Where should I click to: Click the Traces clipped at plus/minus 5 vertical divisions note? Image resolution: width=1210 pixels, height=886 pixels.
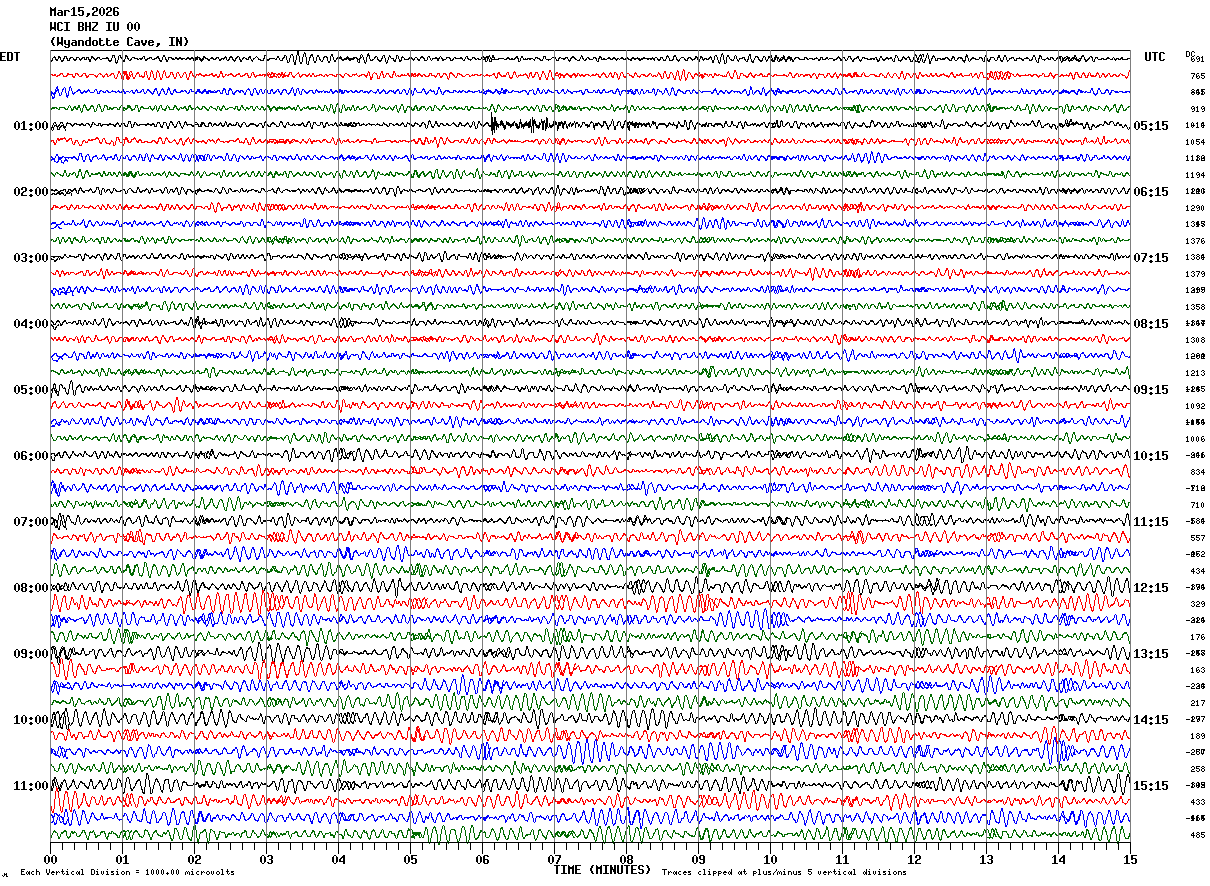click(784, 872)
